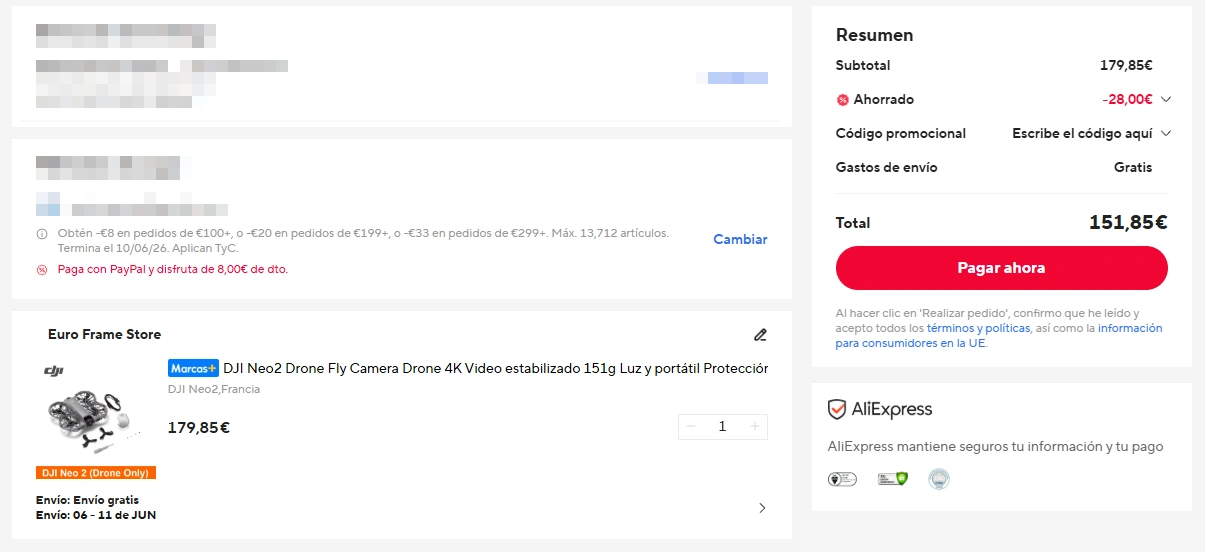Increase item quantity with the plus button
This screenshot has width=1205, height=552.
pyautogui.click(x=755, y=427)
